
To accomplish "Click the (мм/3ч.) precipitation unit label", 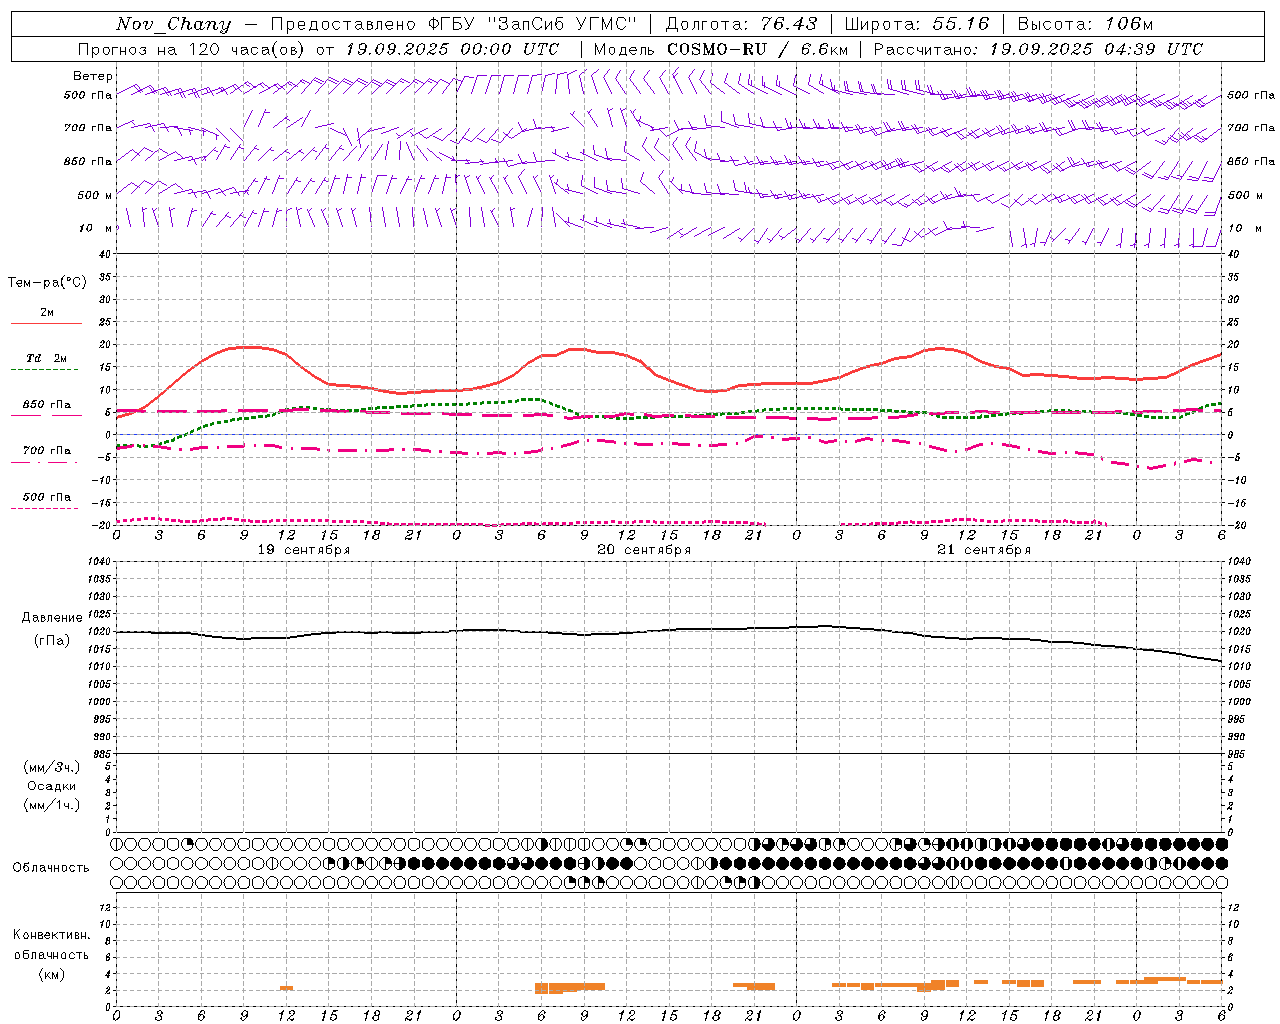I will (x=52, y=767).
